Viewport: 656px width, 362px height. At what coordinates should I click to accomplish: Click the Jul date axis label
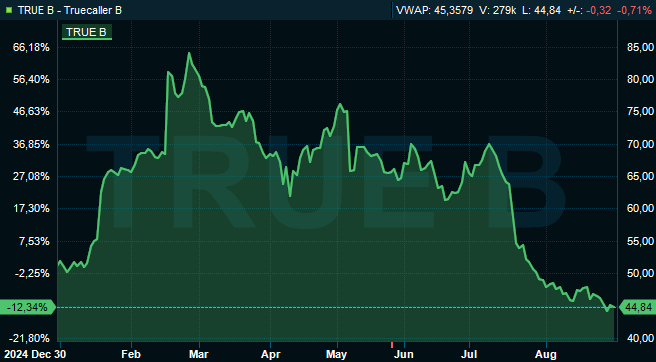[469, 355]
